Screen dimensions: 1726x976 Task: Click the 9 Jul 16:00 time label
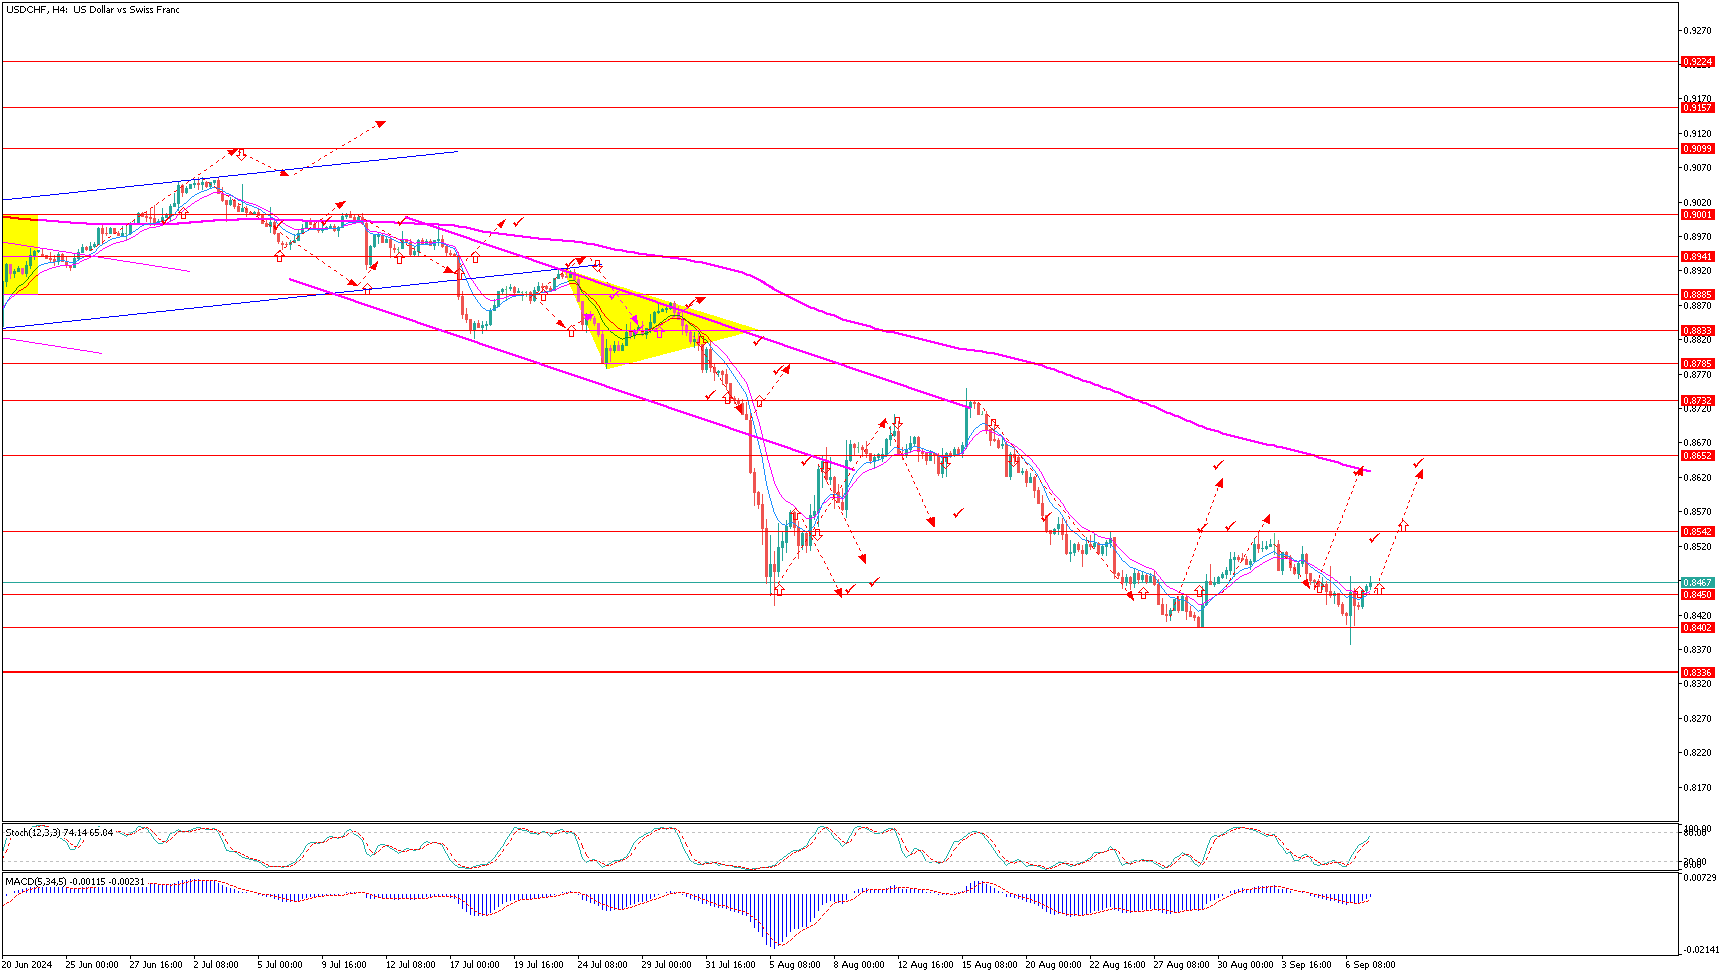click(344, 965)
